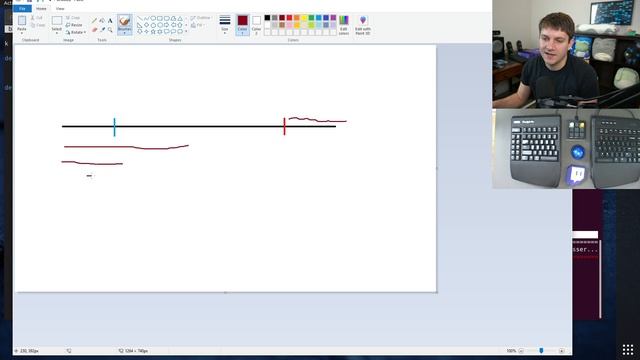
Task: Select the Fill with color bucket tool
Action: pos(102,20)
